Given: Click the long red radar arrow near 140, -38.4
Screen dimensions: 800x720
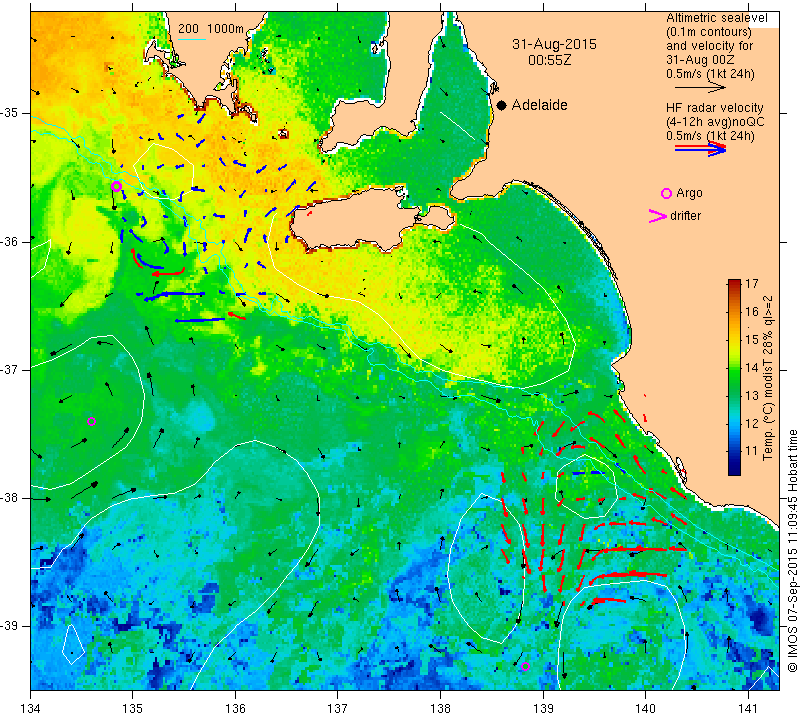Looking at the screenshot, I should [639, 549].
